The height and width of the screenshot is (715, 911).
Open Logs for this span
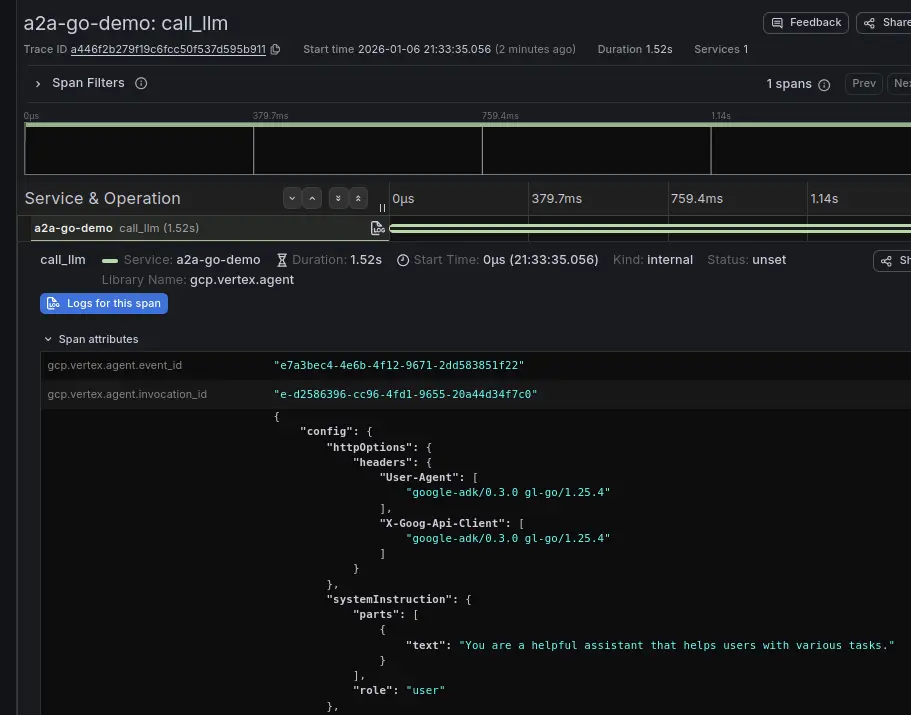pyautogui.click(x=104, y=303)
